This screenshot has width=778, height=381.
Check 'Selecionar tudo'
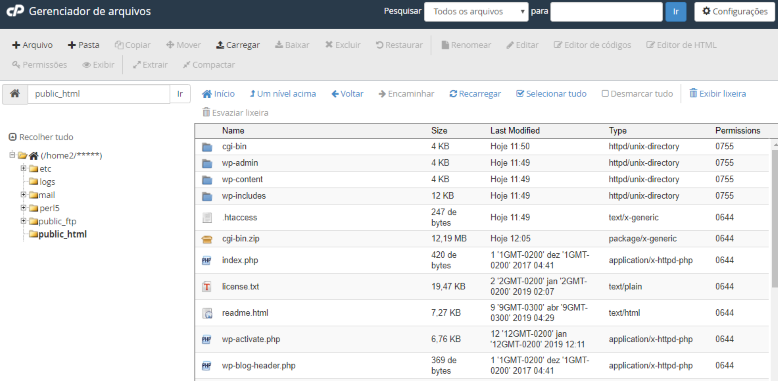551,94
